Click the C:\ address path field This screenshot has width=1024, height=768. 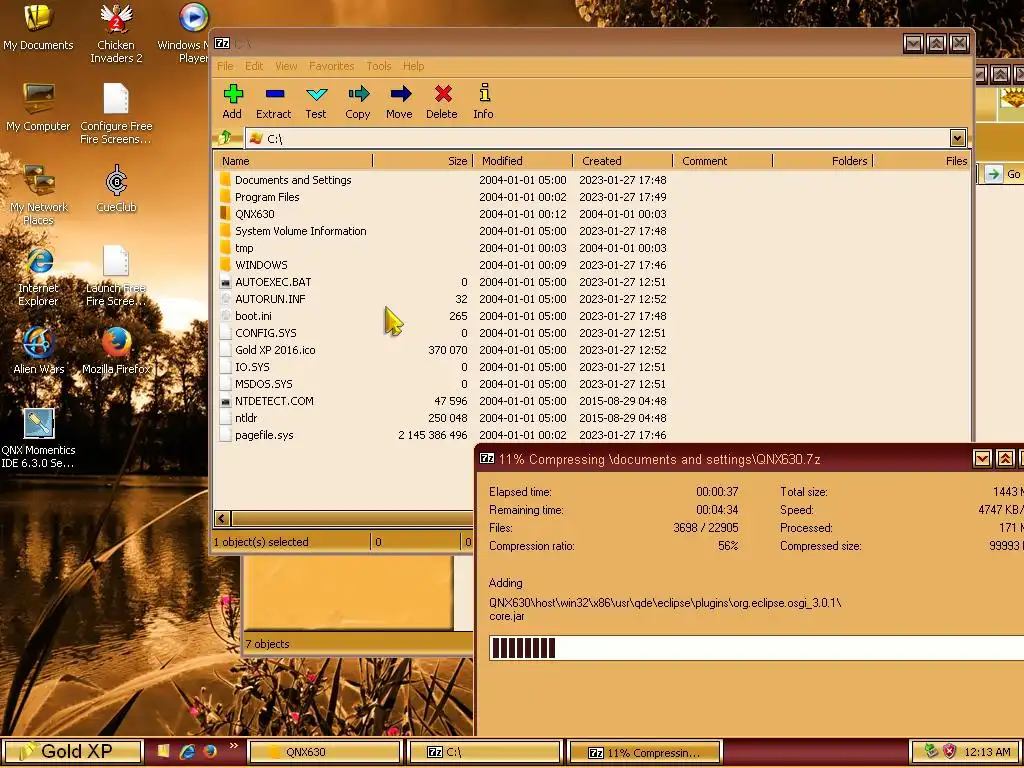click(598, 138)
